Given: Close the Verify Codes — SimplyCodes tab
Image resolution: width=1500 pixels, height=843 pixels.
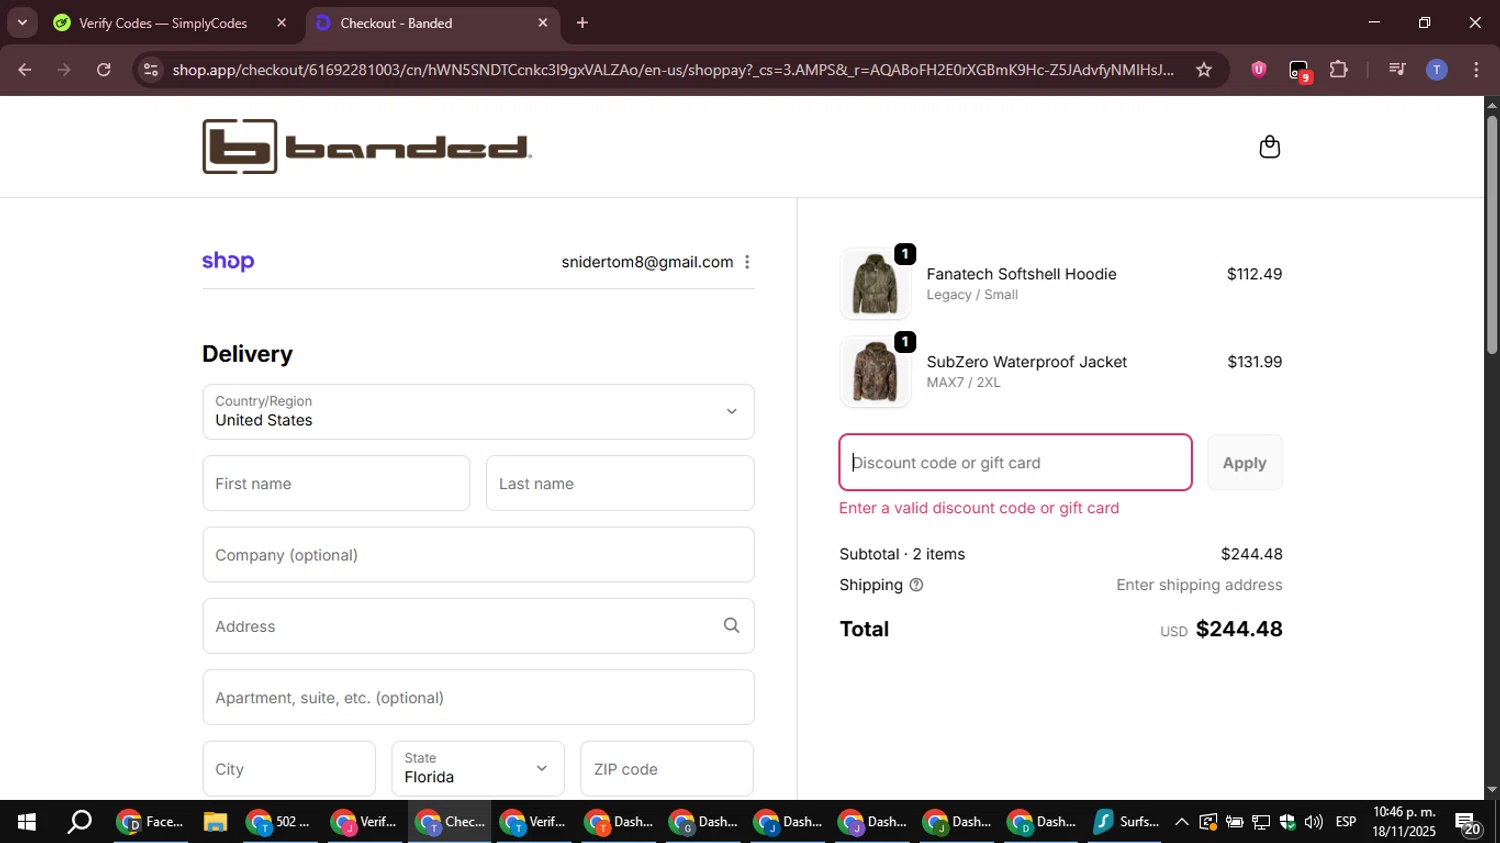Looking at the screenshot, I should pyautogui.click(x=281, y=23).
